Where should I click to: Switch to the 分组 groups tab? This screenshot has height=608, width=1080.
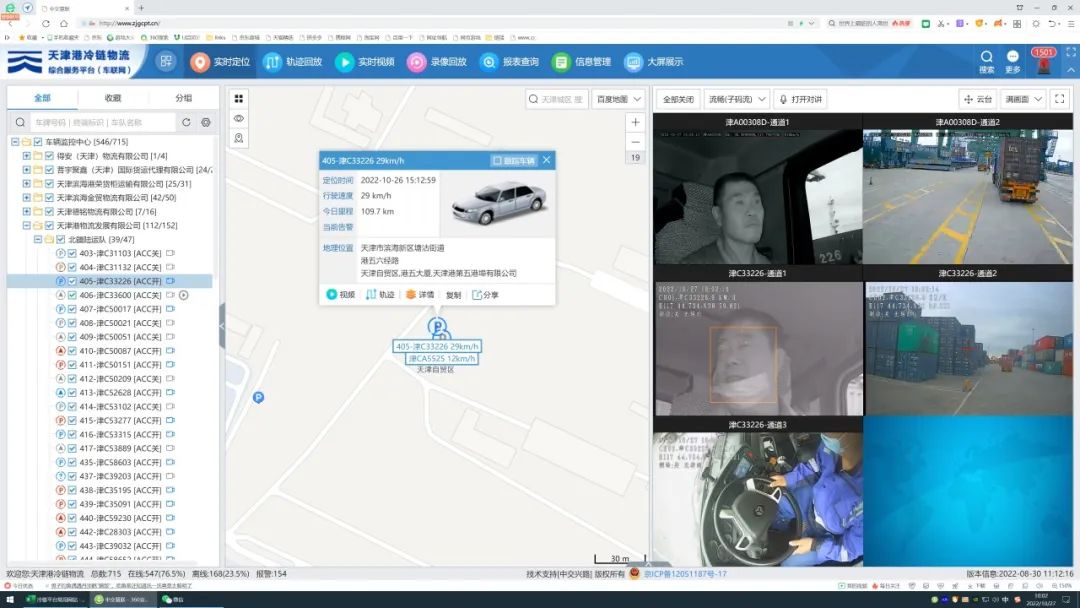tap(184, 98)
